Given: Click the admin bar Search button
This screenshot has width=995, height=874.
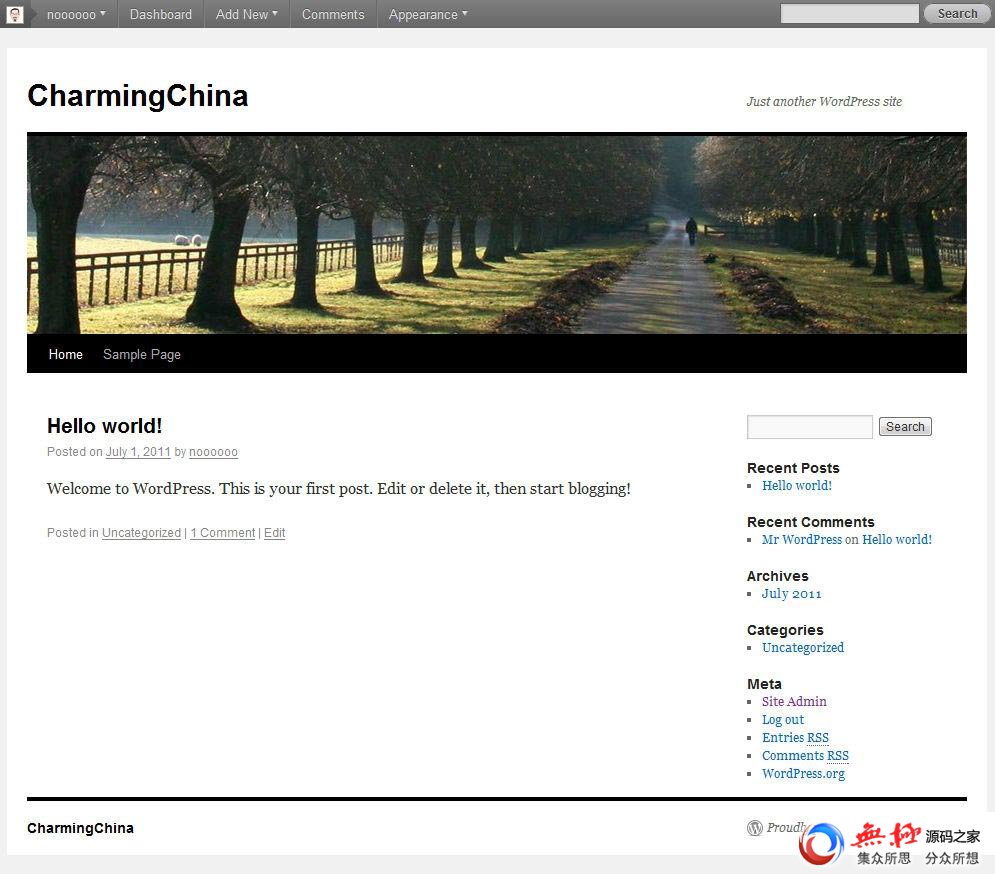Looking at the screenshot, I should pyautogui.click(x=957, y=13).
